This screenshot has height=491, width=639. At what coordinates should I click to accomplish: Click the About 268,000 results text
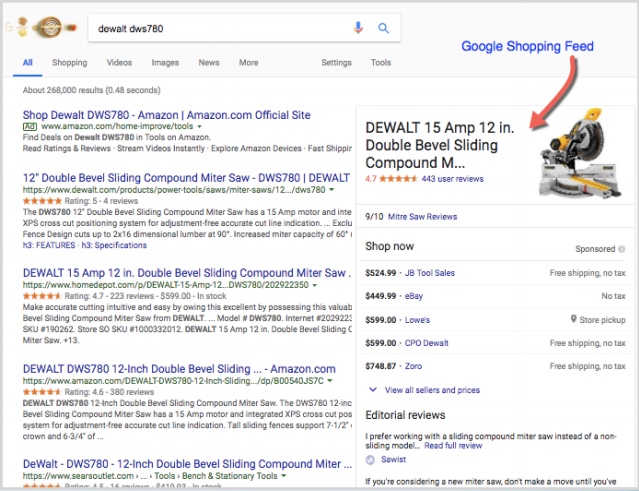click(x=92, y=90)
